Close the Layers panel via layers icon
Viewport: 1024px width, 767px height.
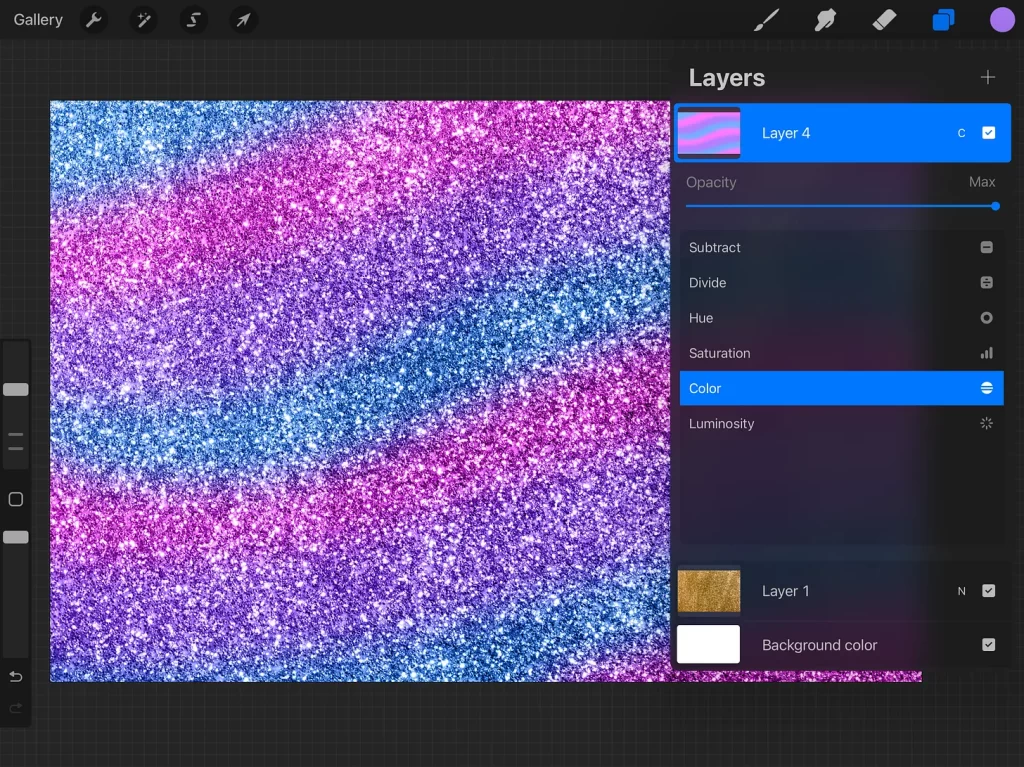pyautogui.click(x=943, y=20)
